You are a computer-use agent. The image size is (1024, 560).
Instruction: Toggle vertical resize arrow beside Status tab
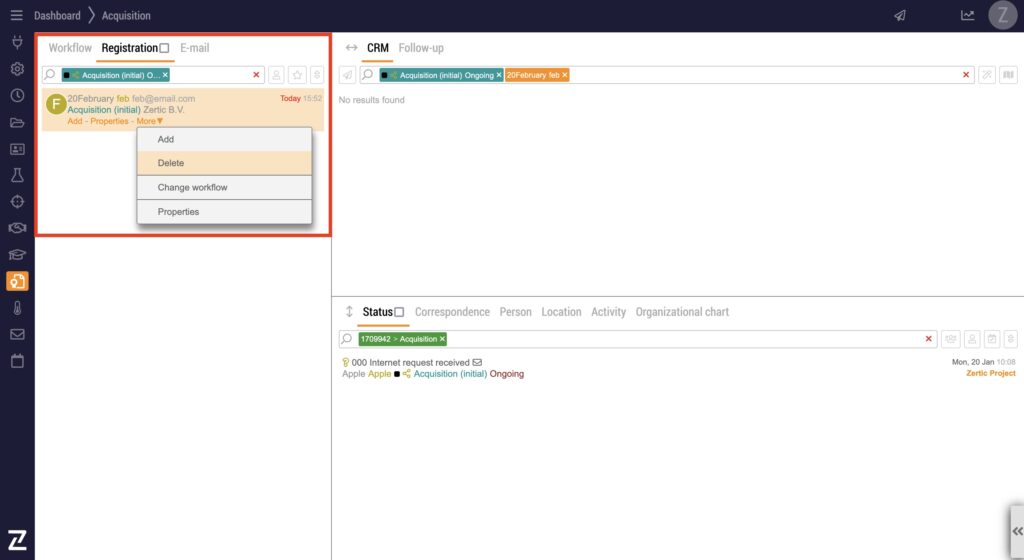[x=349, y=312]
